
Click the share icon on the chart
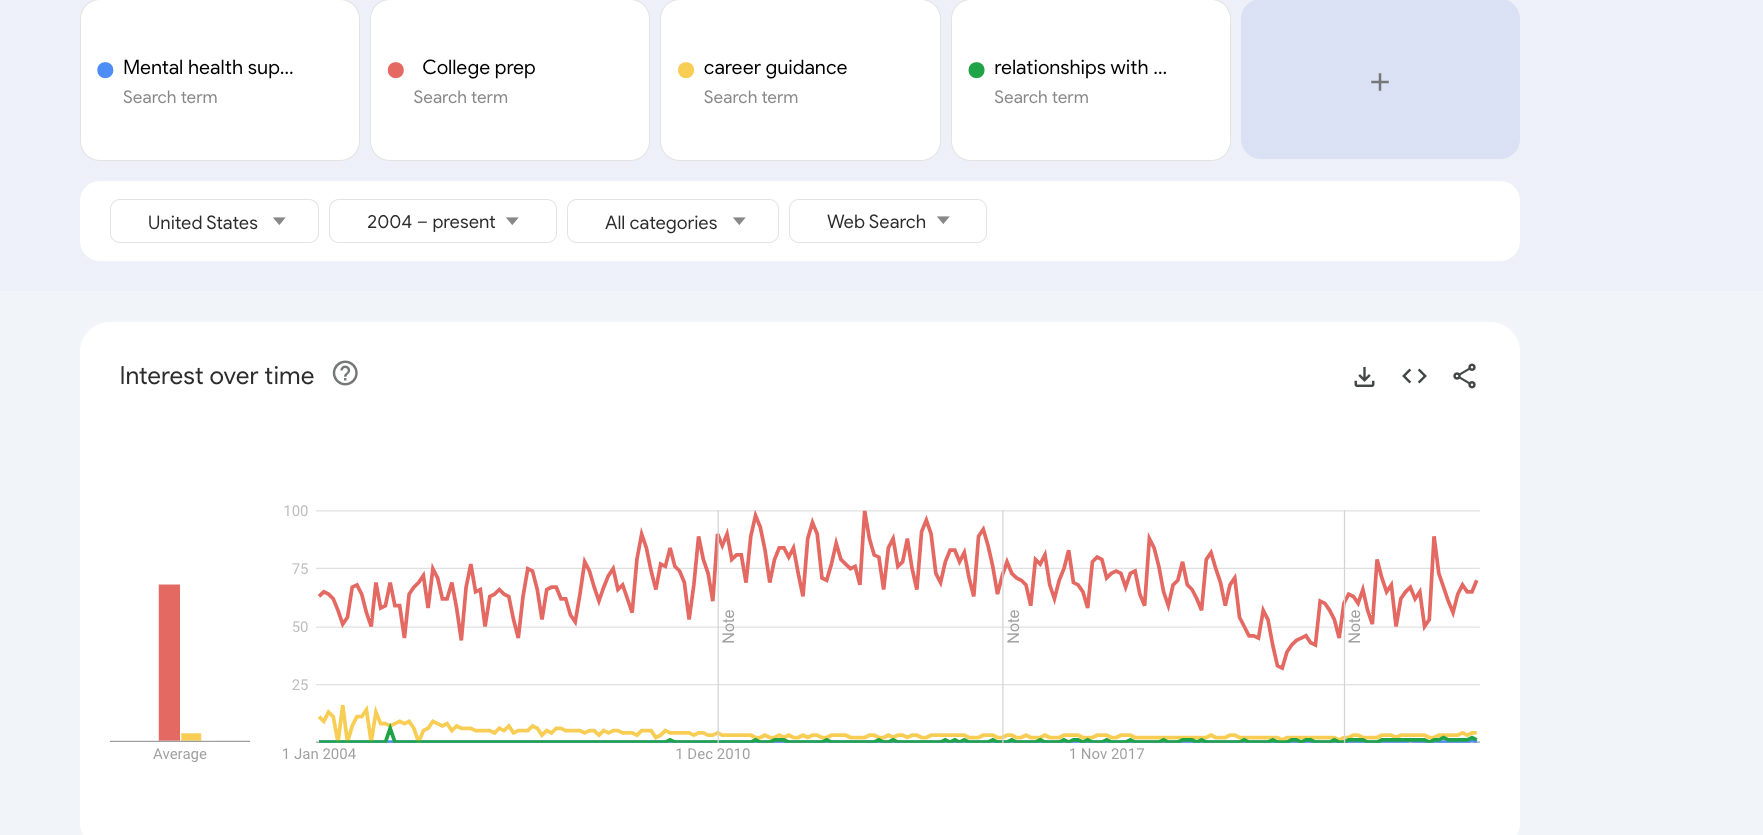1464,377
